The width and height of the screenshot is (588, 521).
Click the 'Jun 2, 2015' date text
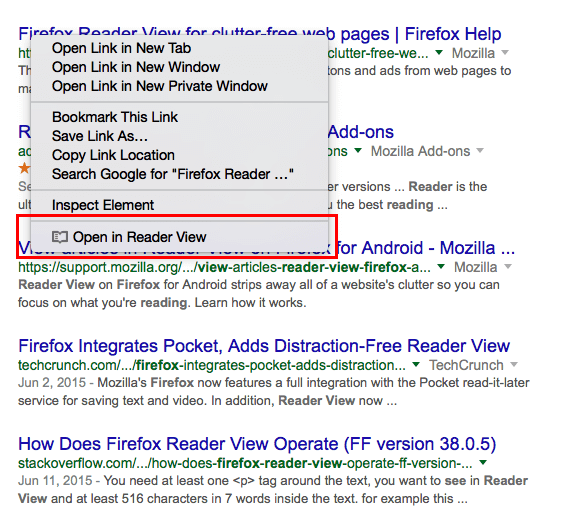(x=52, y=383)
